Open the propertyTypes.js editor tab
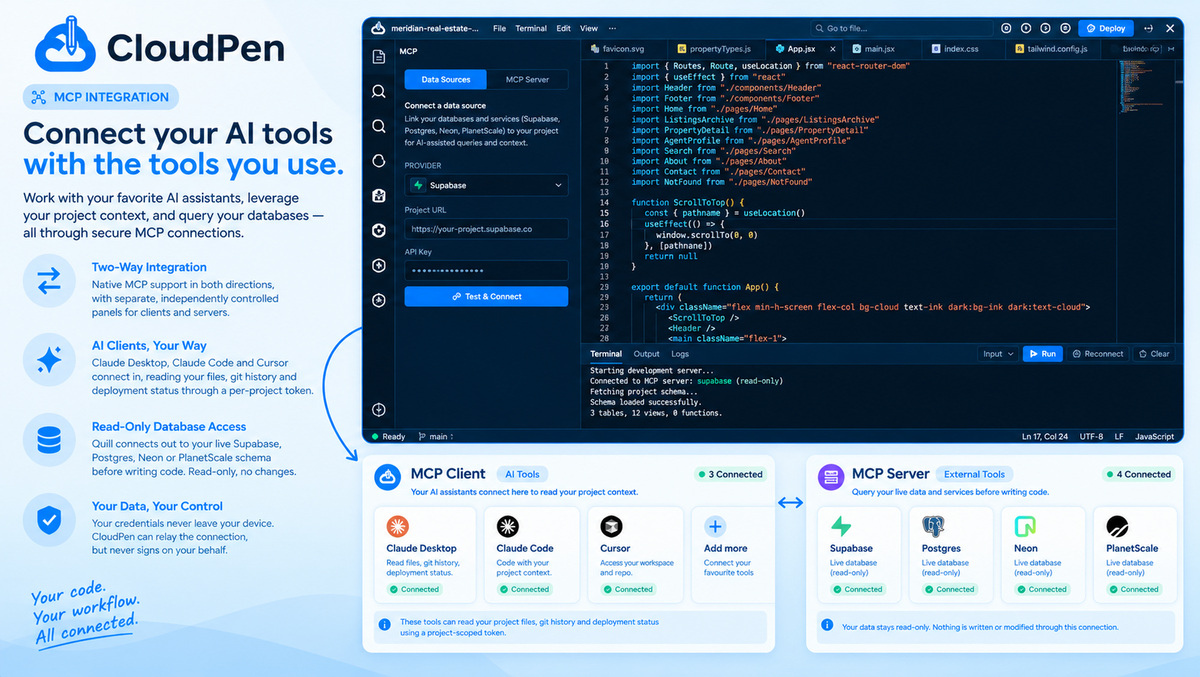This screenshot has width=1200, height=677. [714, 48]
